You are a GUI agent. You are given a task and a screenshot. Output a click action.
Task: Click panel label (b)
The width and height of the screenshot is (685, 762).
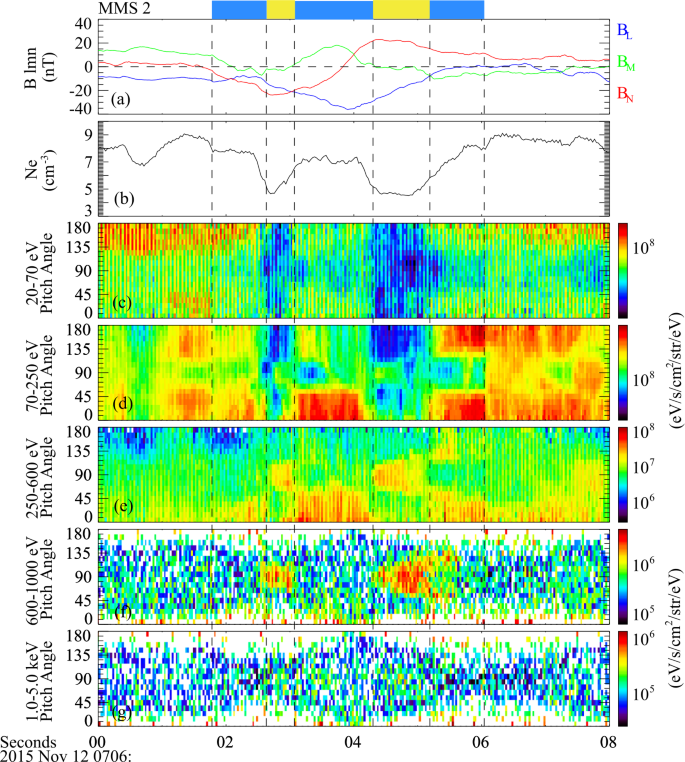pyautogui.click(x=123, y=199)
